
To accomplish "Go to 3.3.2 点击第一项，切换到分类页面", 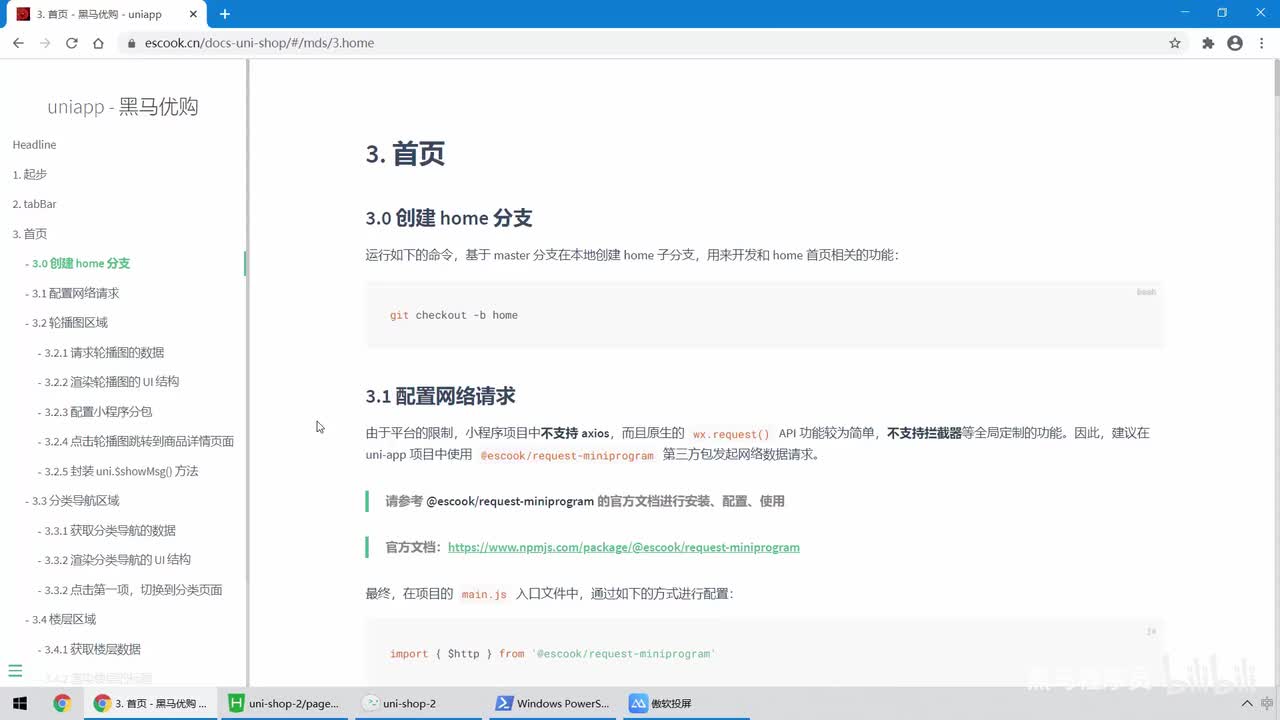I will (133, 590).
